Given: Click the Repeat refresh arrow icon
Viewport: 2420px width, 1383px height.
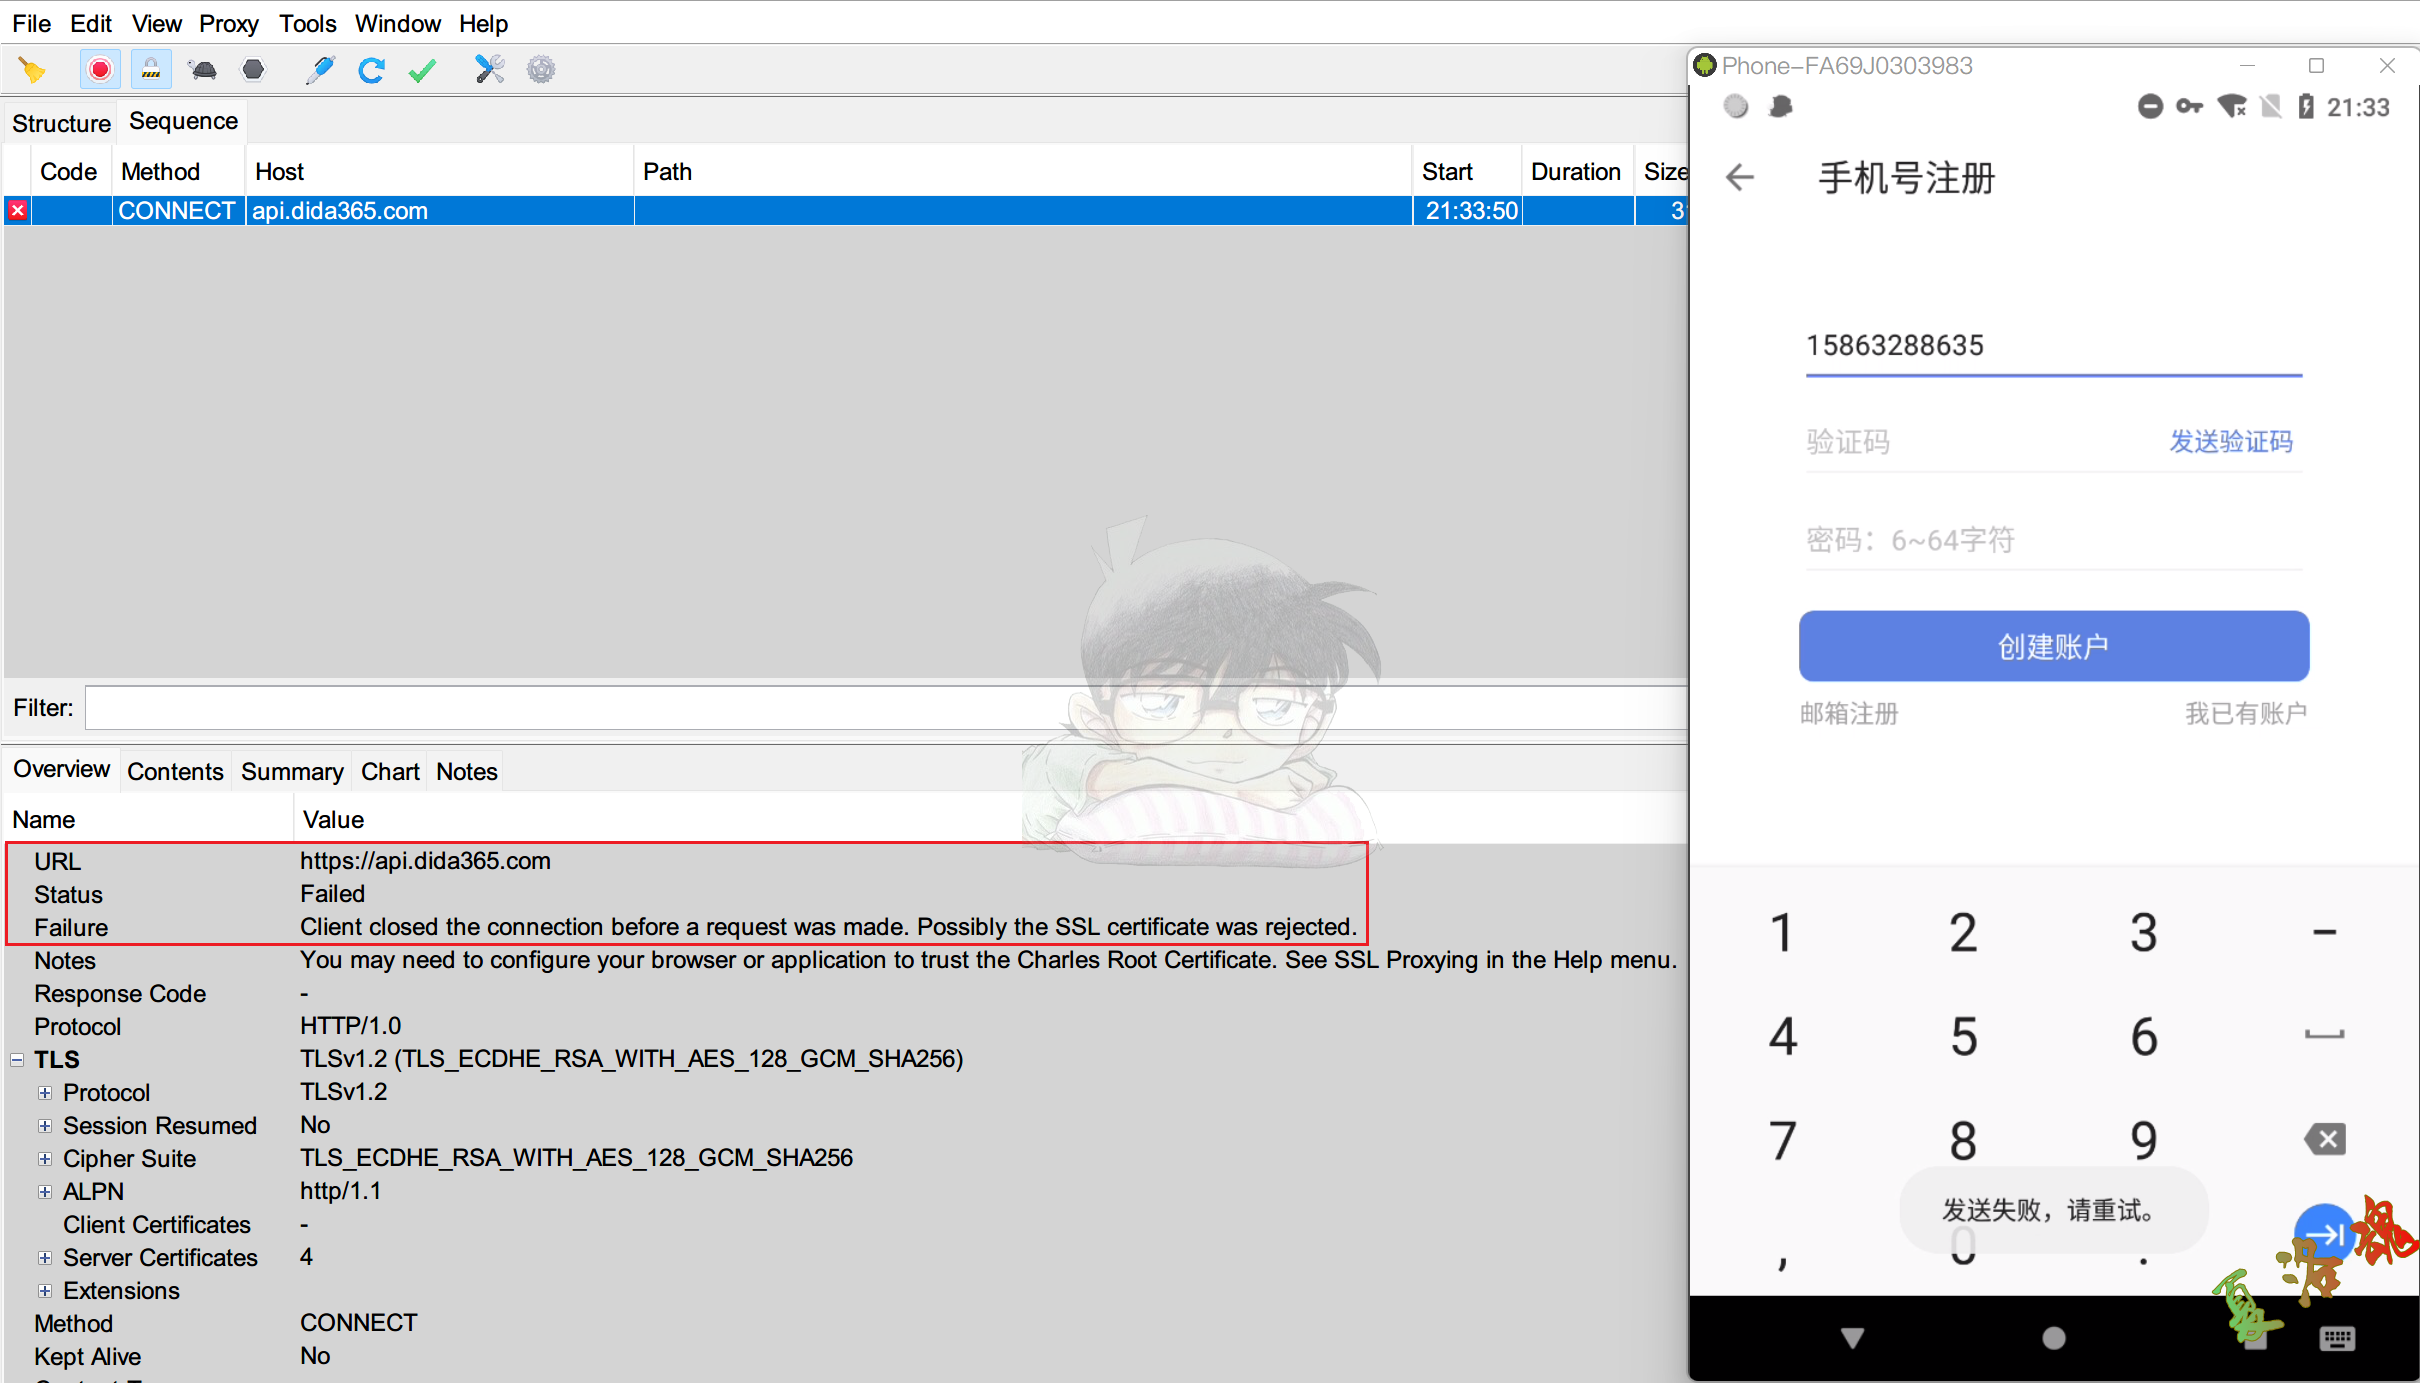Looking at the screenshot, I should [372, 70].
